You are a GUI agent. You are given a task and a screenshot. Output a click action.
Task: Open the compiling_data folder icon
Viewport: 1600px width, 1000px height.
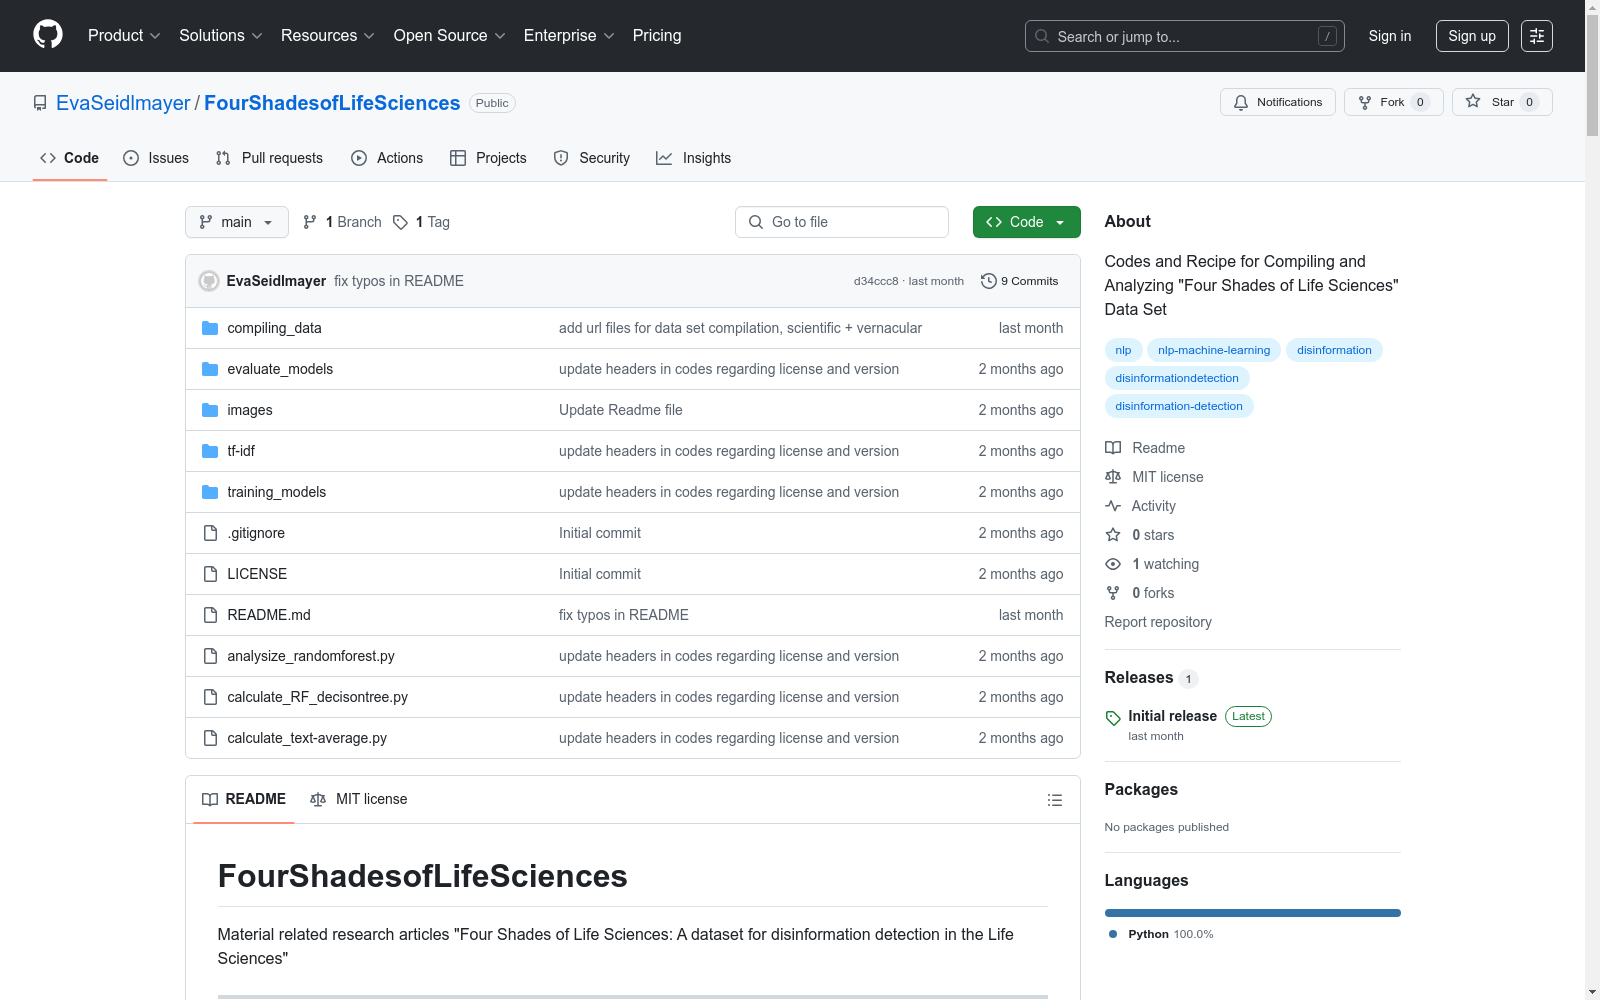point(210,328)
